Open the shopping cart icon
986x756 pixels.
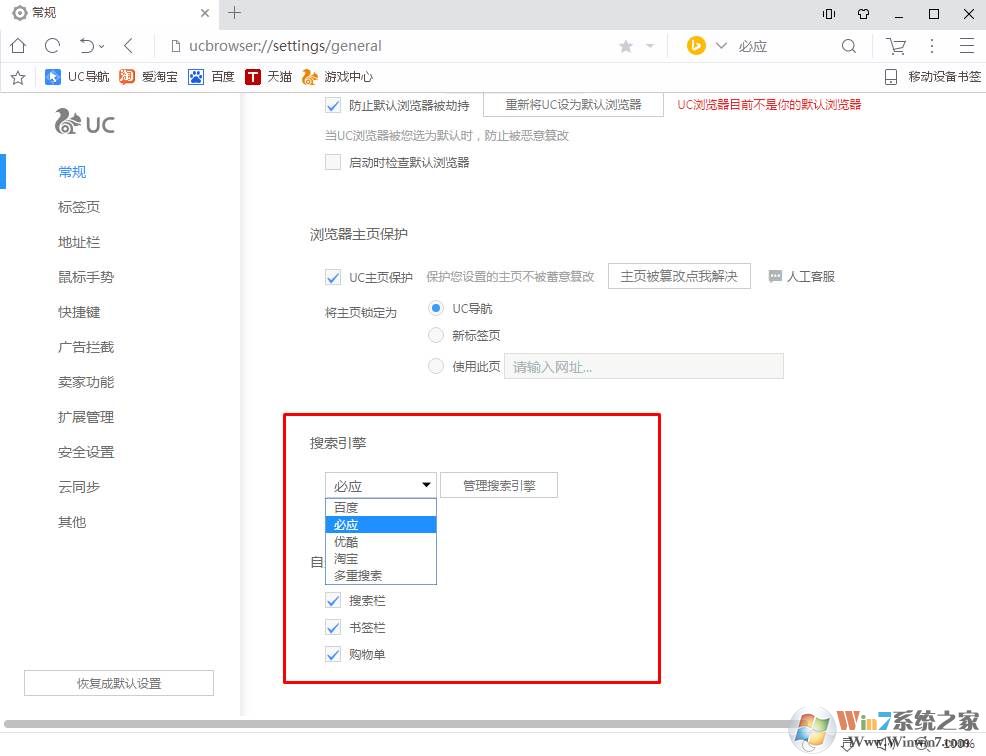895,46
